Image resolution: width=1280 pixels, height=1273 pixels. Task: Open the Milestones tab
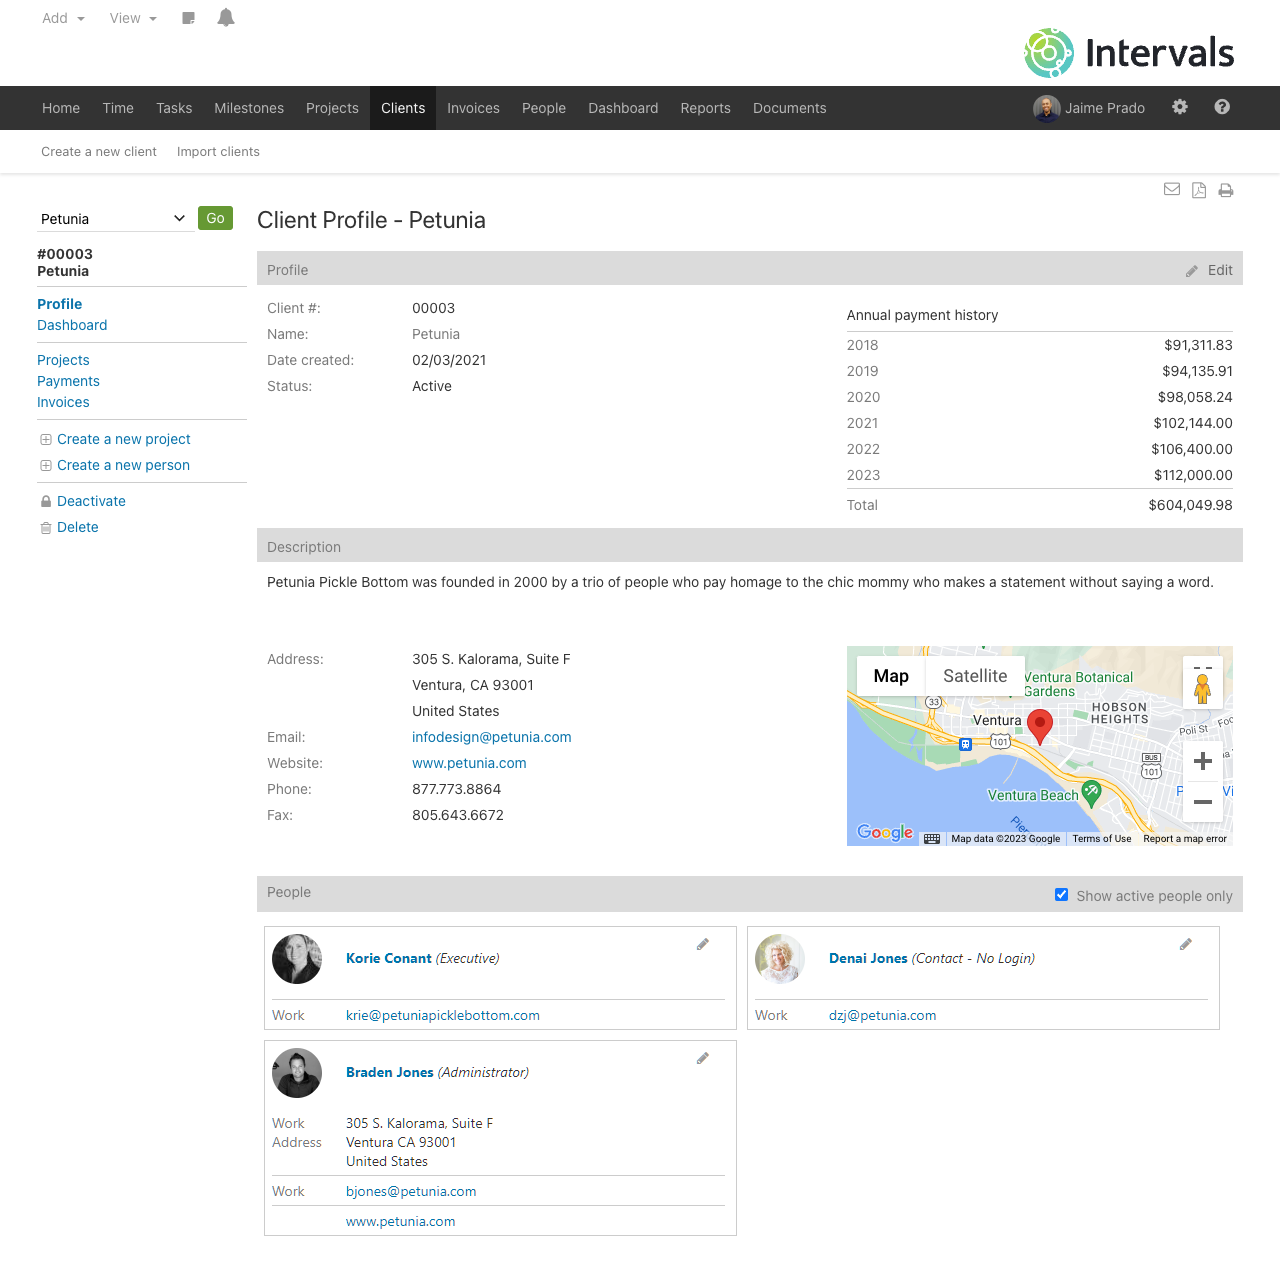249,108
